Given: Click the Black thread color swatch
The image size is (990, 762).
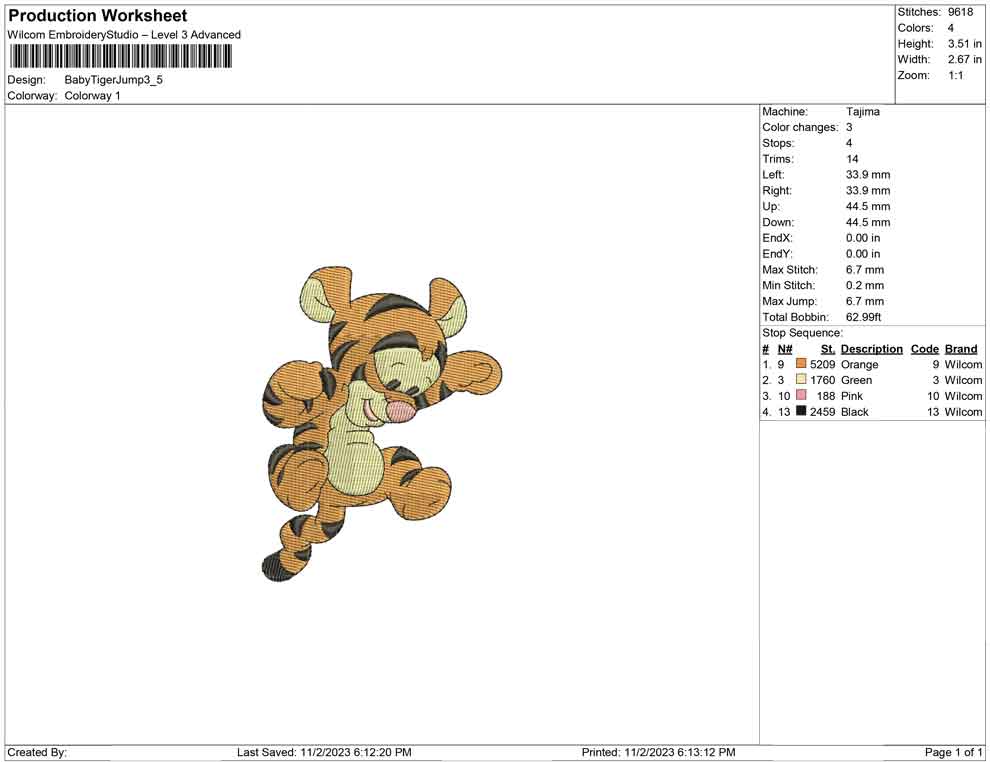Looking at the screenshot, I should [x=801, y=411].
